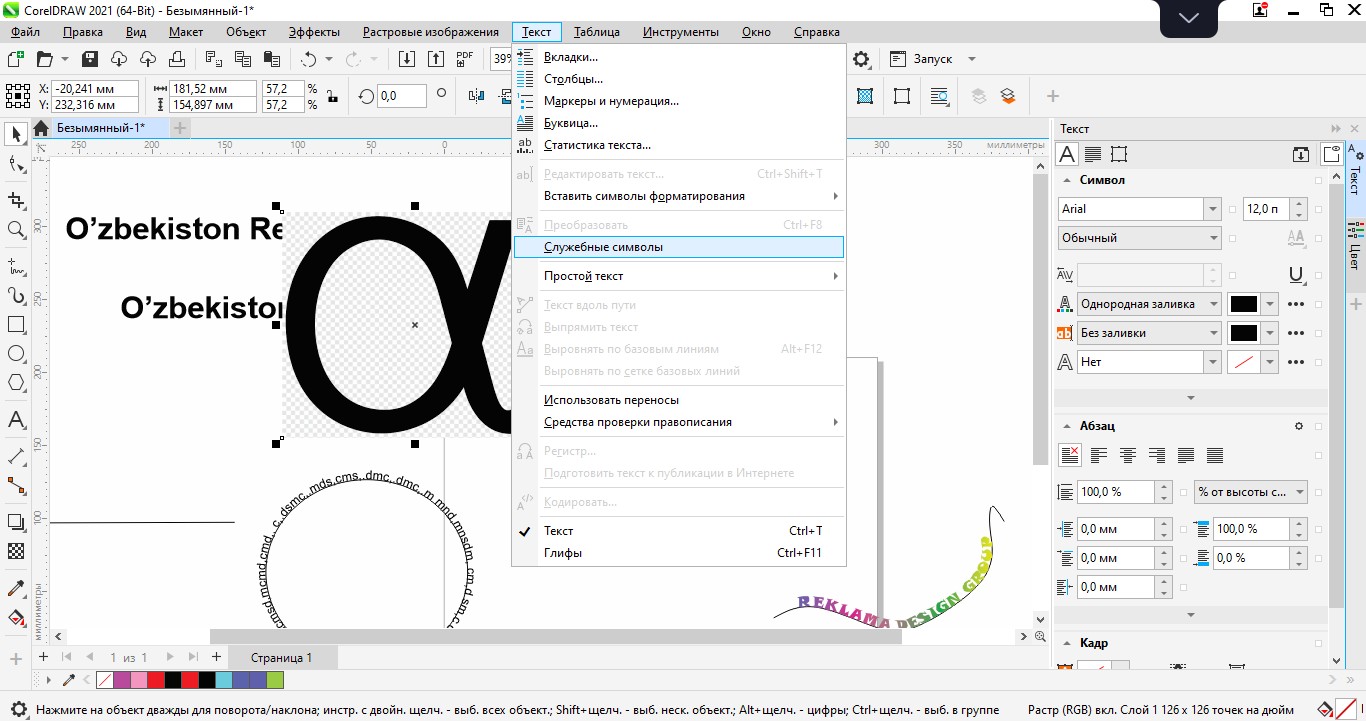Select the Transparency checkerboard tool
Viewport: 1366px width, 721px height.
pos(16,551)
